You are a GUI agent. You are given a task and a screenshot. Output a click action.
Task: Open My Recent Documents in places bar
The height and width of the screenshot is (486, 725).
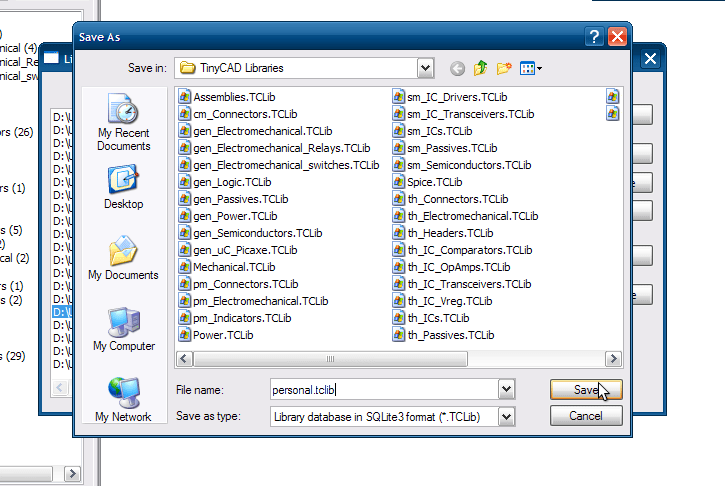click(123, 122)
